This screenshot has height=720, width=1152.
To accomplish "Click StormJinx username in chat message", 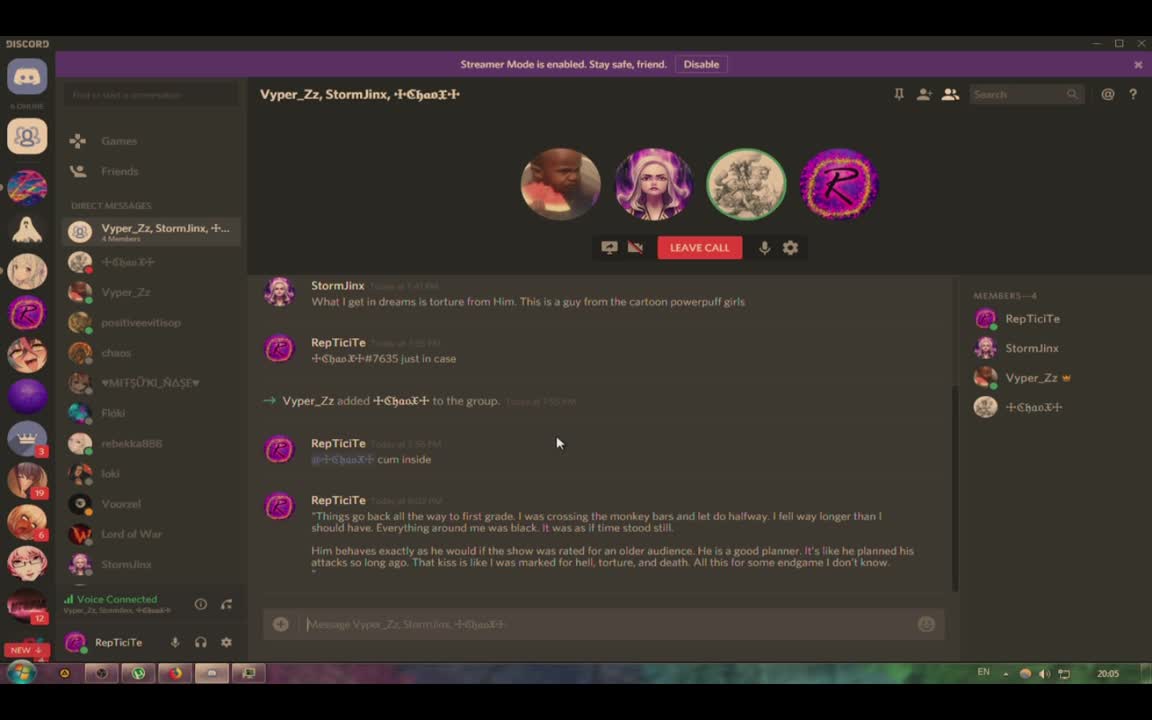I will [337, 286].
